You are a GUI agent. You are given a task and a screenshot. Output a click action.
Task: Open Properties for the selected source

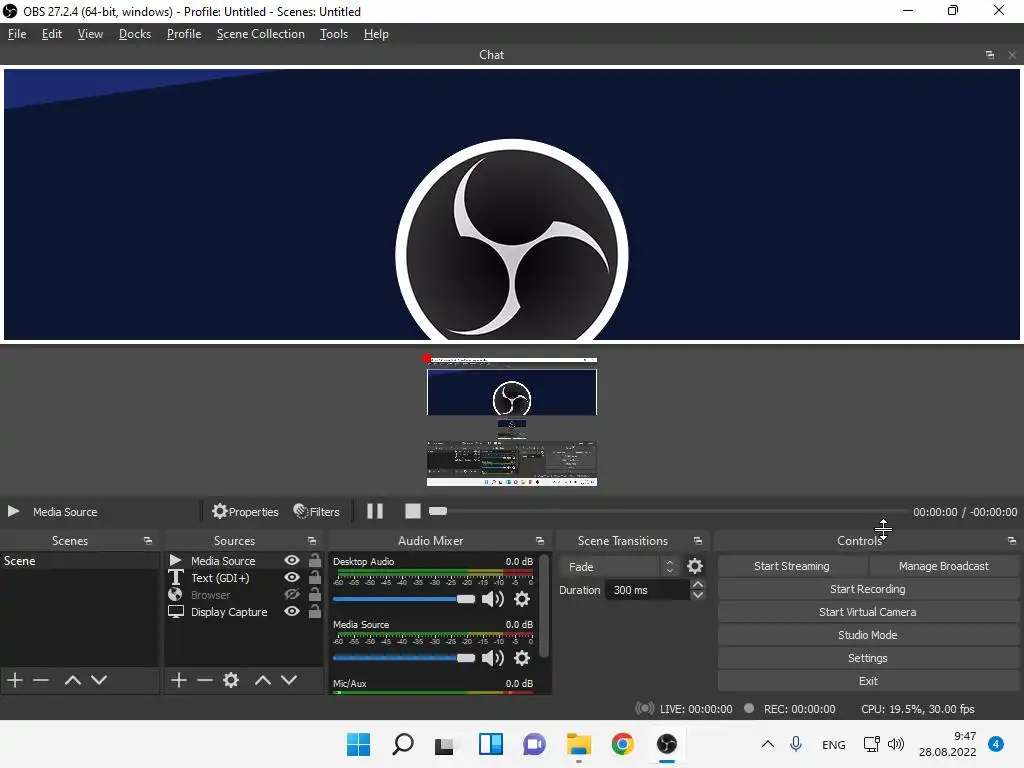tap(245, 511)
